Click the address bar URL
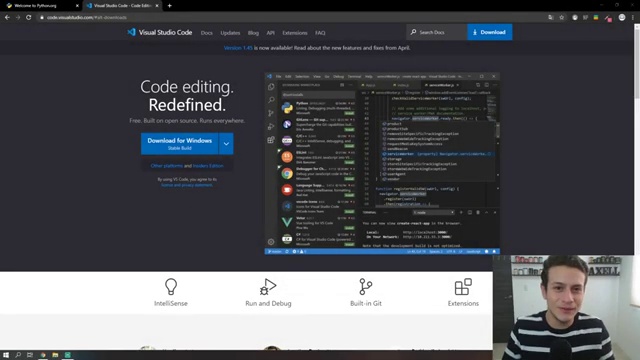 87,17
